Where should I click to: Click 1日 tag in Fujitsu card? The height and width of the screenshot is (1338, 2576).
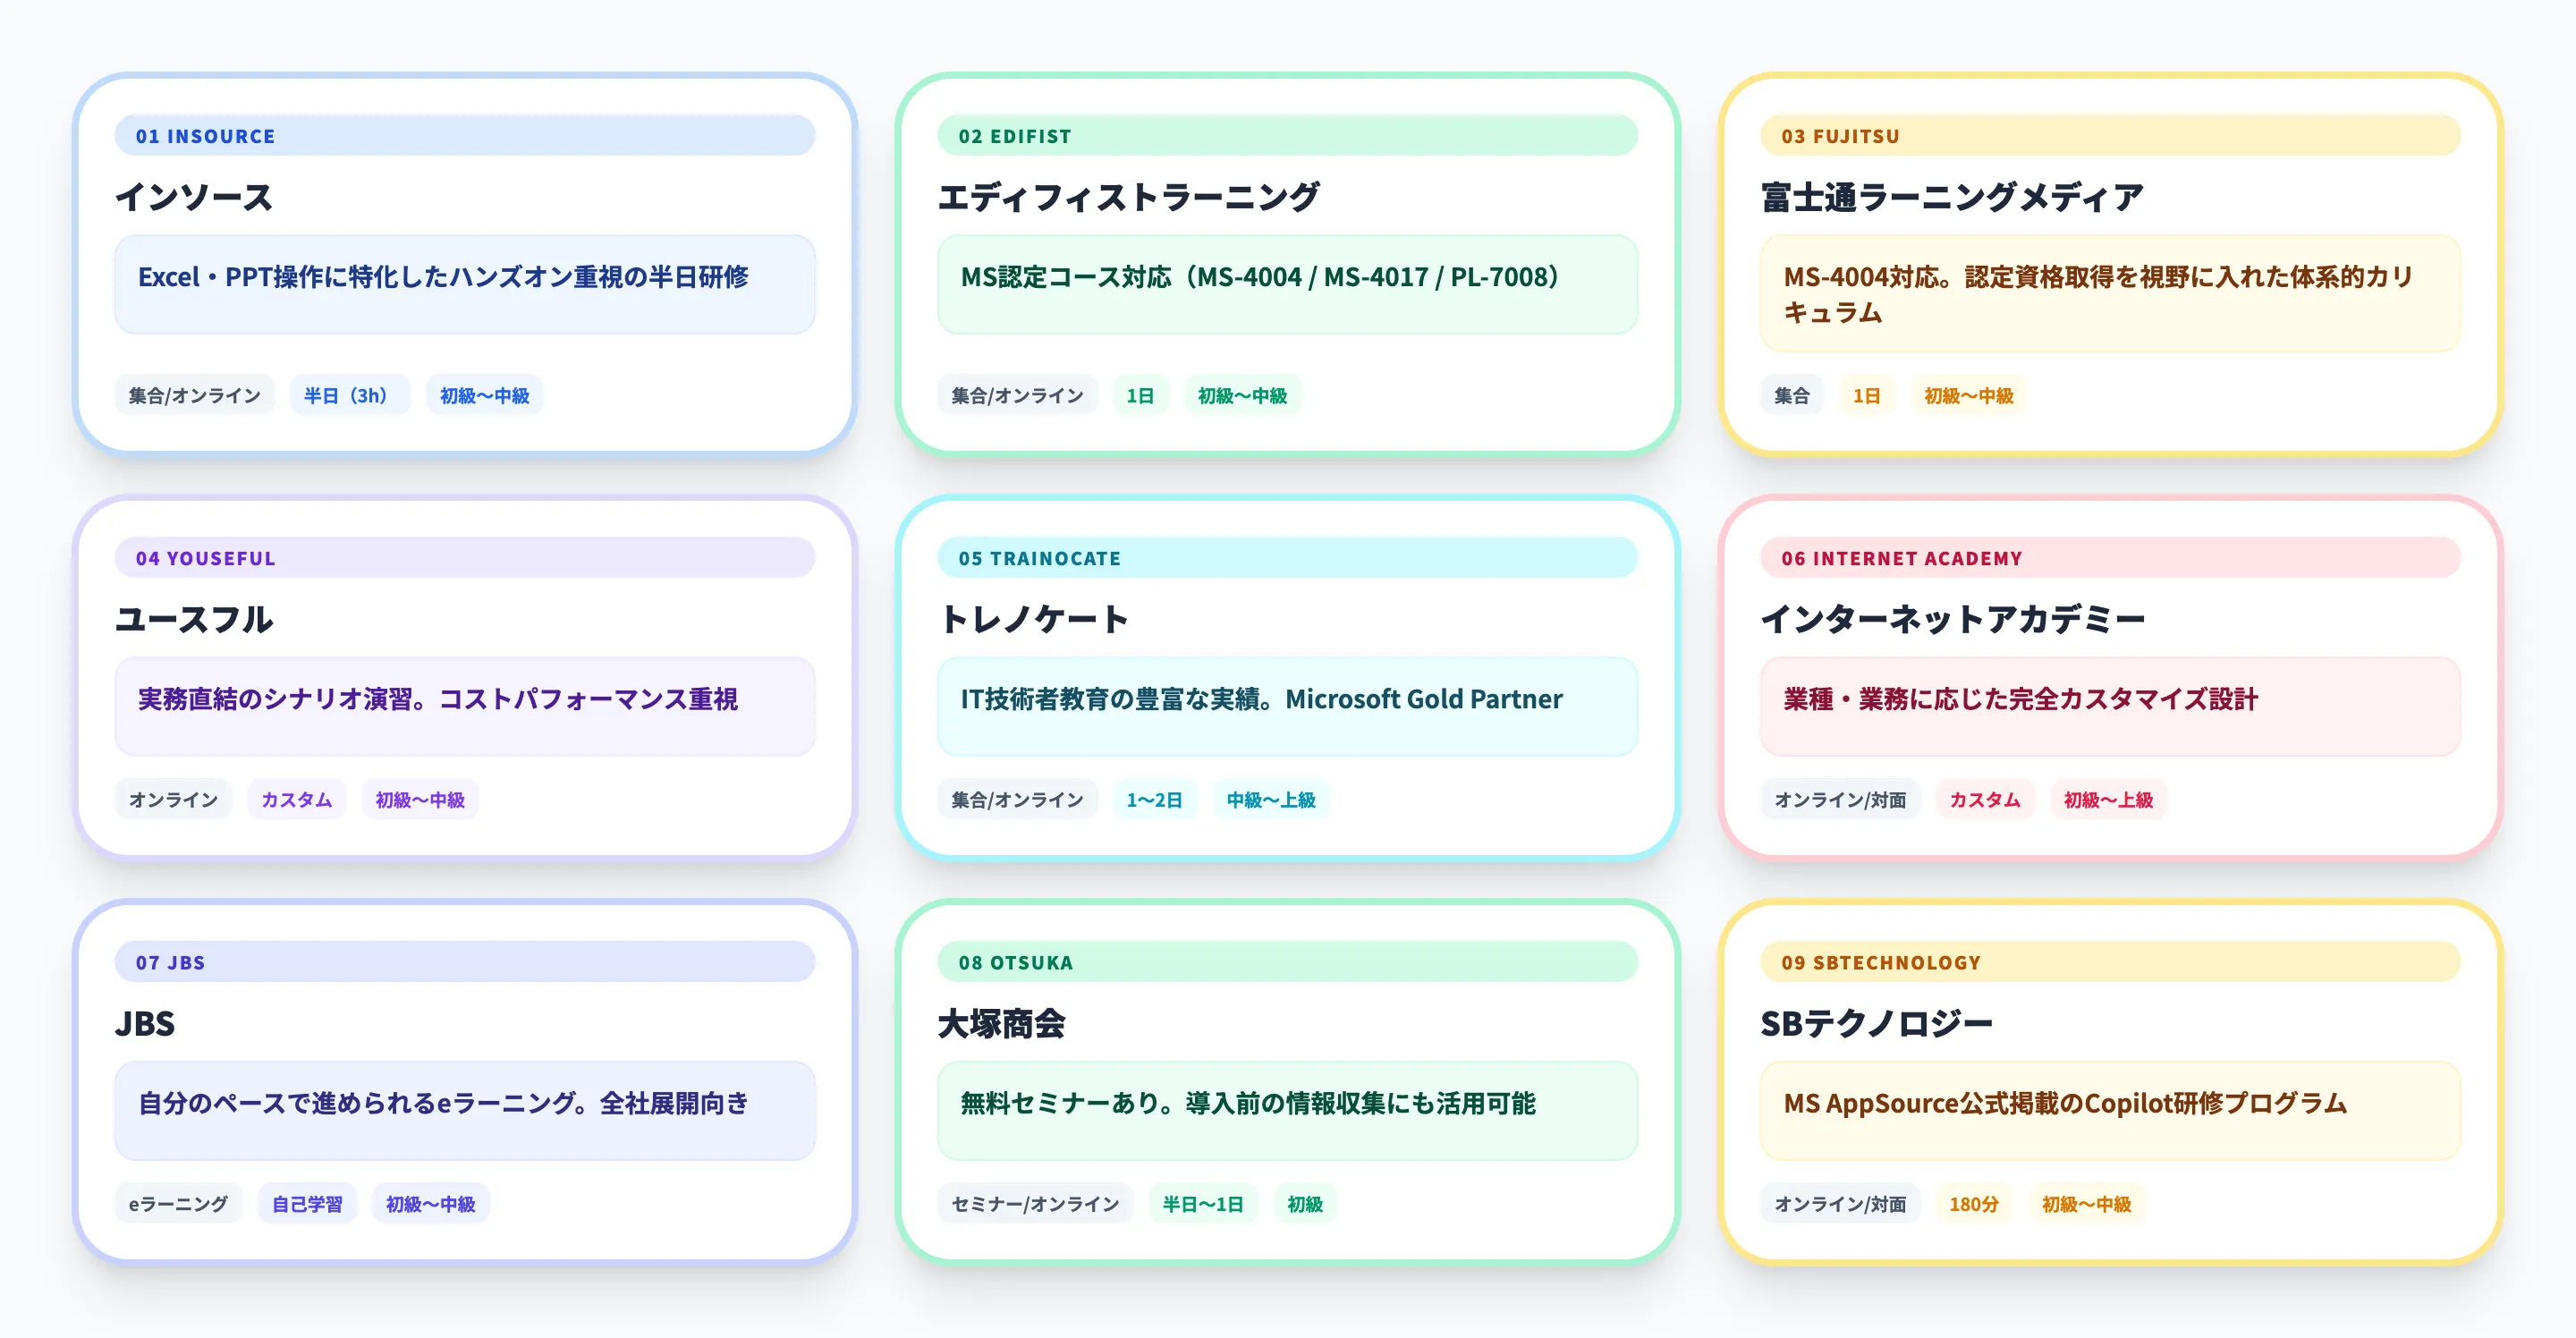[1867, 395]
